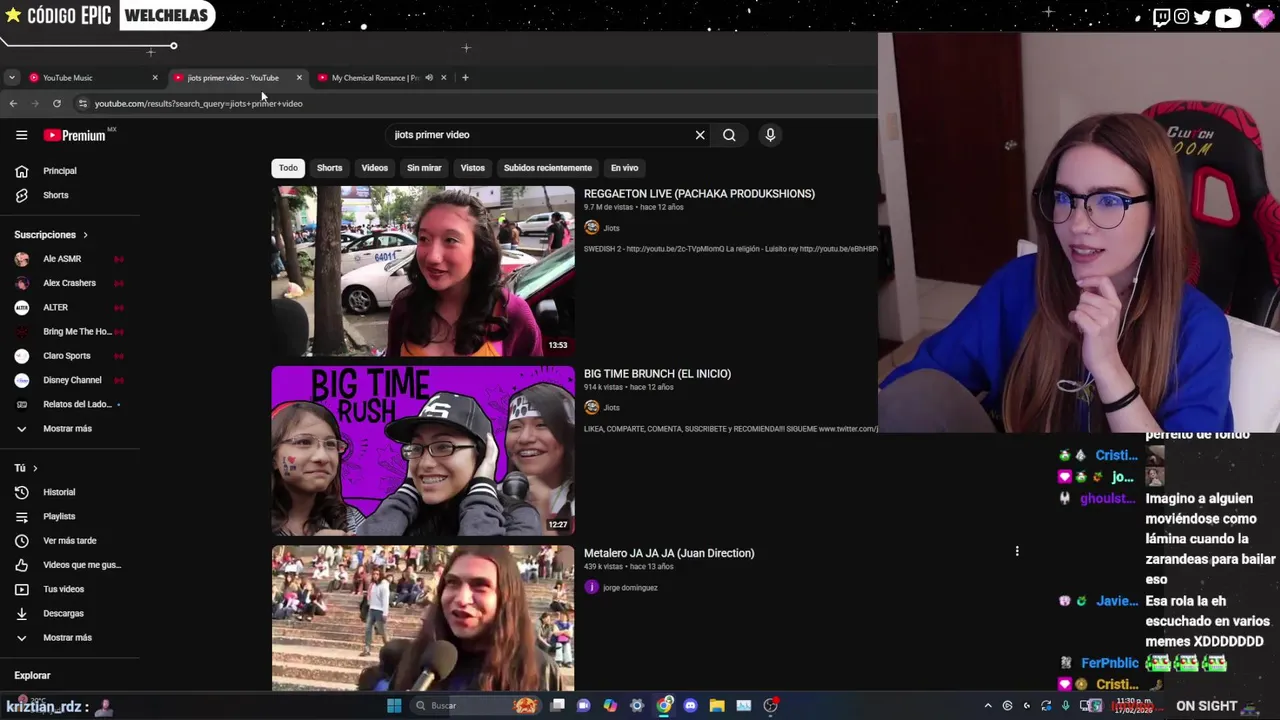This screenshot has height=720, width=1280.
Task: Open the Windows Start menu
Action: point(394,705)
